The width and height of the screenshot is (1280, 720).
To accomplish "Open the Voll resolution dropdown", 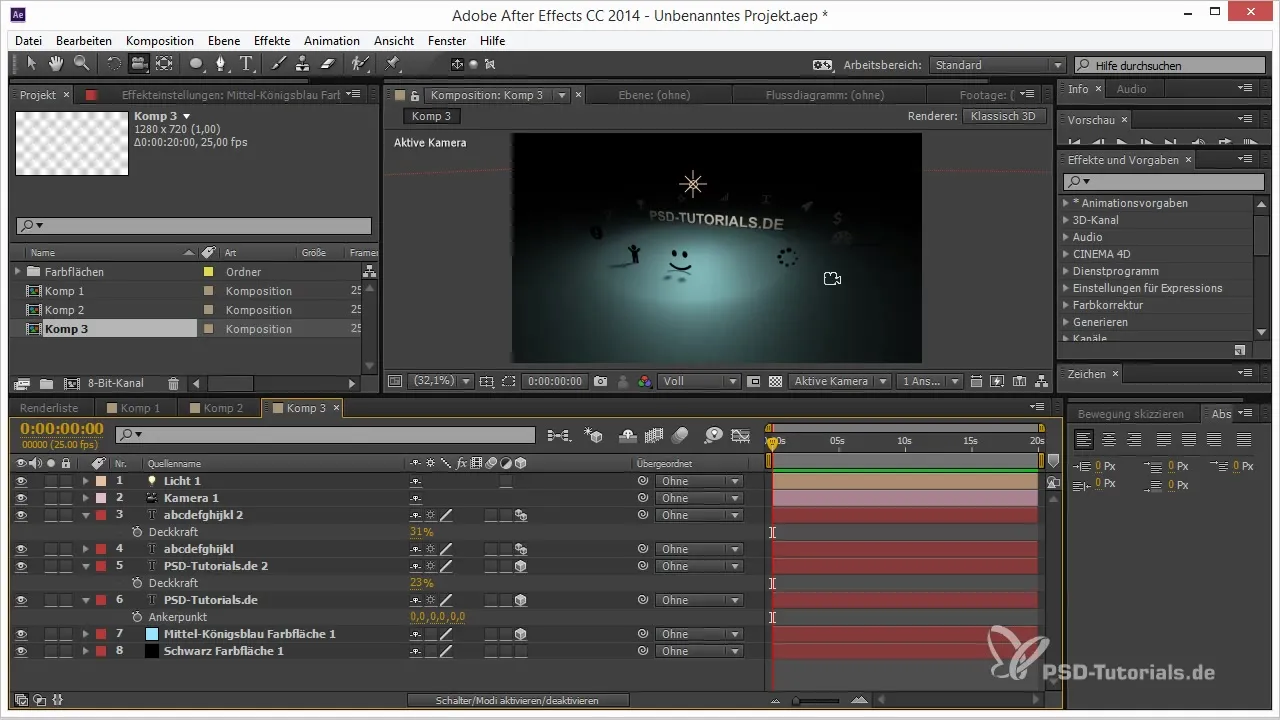I will point(699,382).
